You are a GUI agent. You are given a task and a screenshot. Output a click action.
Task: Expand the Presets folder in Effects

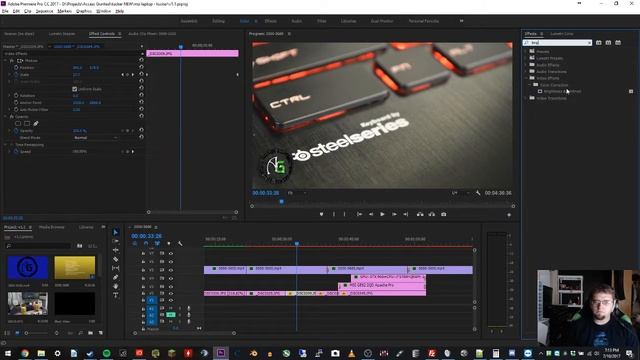pyautogui.click(x=526, y=51)
